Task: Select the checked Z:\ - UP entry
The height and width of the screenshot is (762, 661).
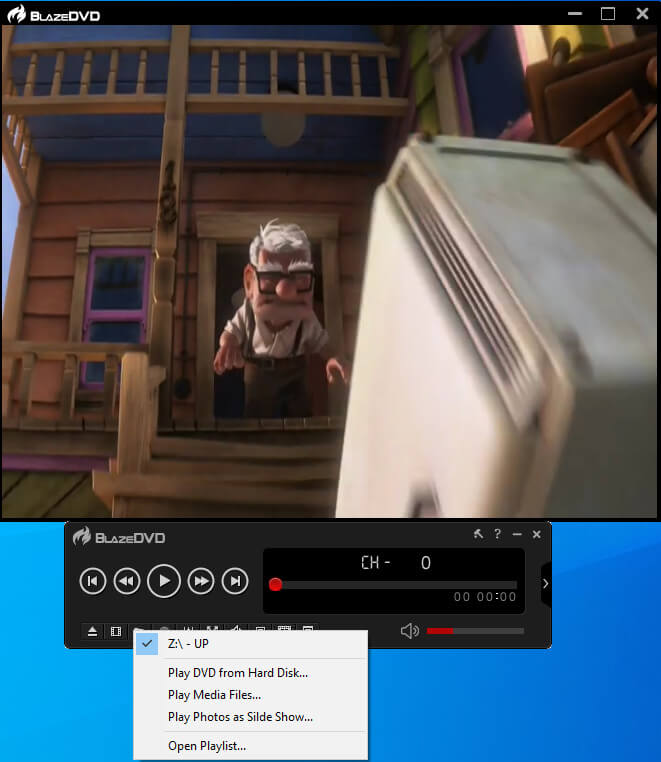Action: pos(251,644)
